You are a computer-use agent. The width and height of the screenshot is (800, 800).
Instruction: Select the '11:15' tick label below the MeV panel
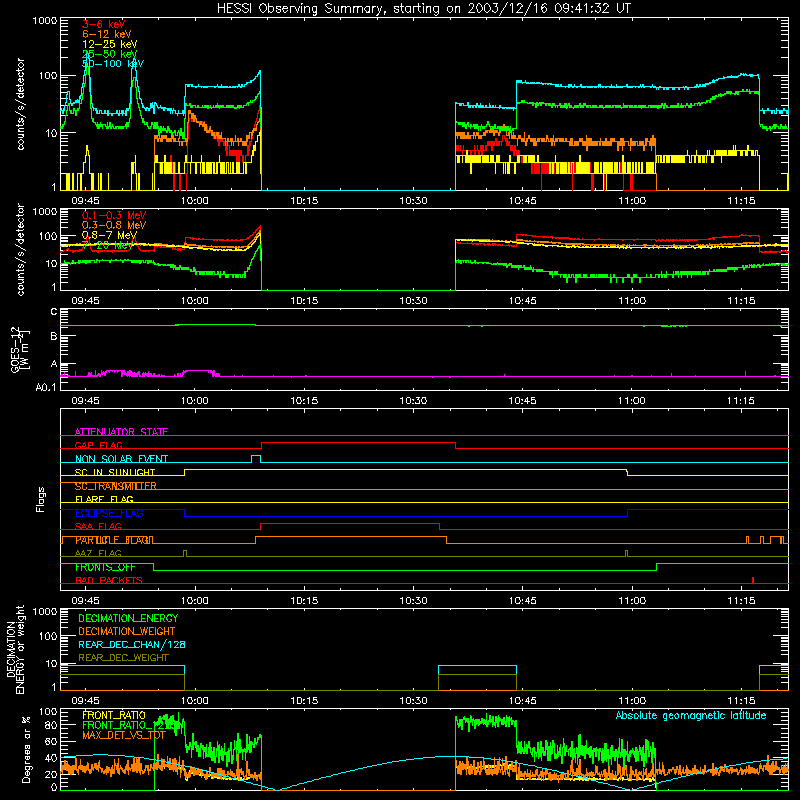tap(741, 301)
